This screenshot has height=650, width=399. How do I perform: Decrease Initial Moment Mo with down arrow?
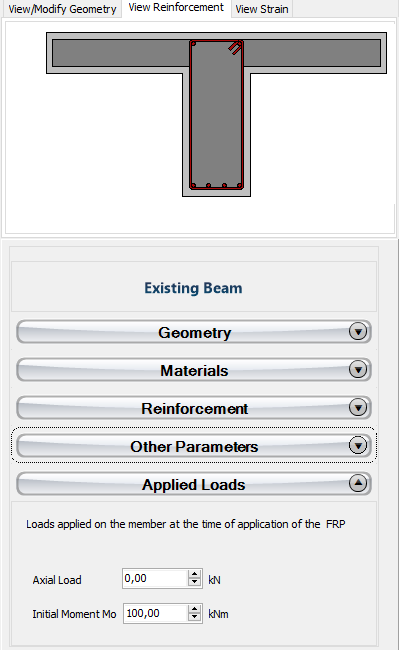point(194,617)
